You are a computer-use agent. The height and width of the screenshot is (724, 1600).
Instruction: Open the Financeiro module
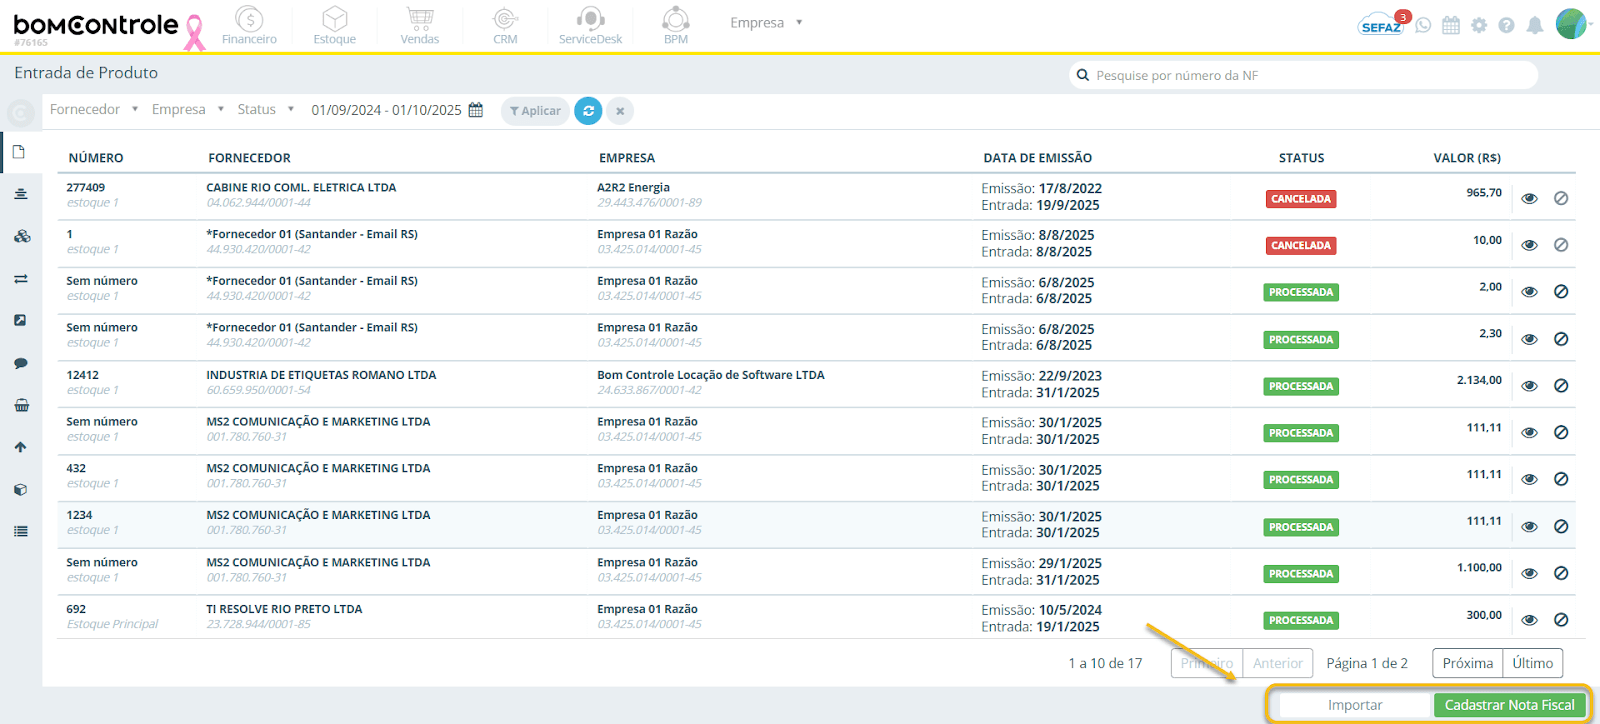coord(249,26)
